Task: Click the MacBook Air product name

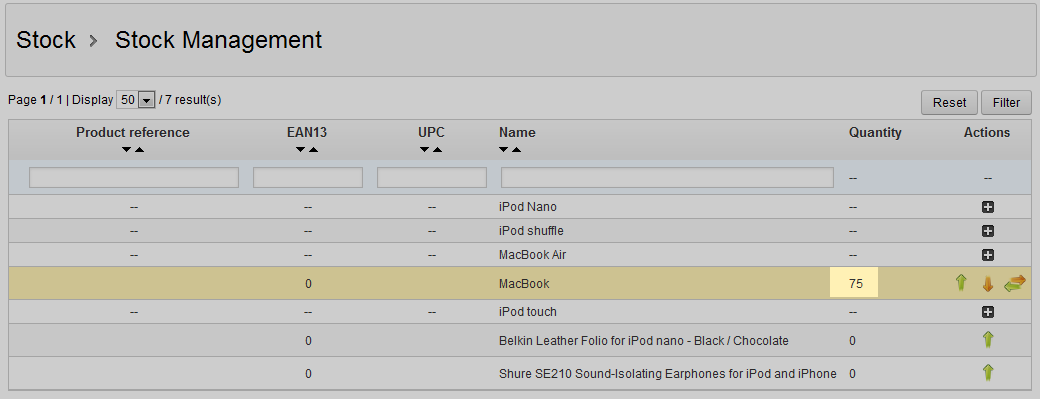Action: pyautogui.click(x=533, y=255)
